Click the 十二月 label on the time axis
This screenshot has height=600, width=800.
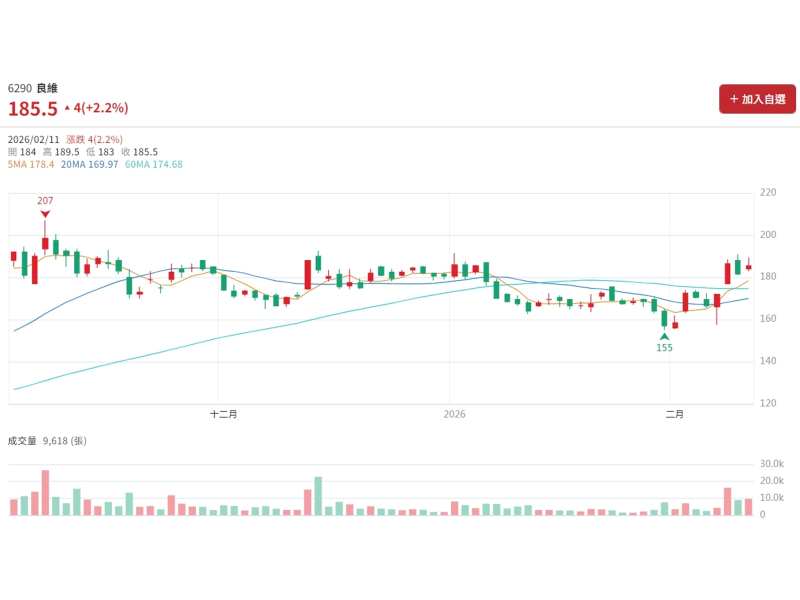pyautogui.click(x=223, y=414)
